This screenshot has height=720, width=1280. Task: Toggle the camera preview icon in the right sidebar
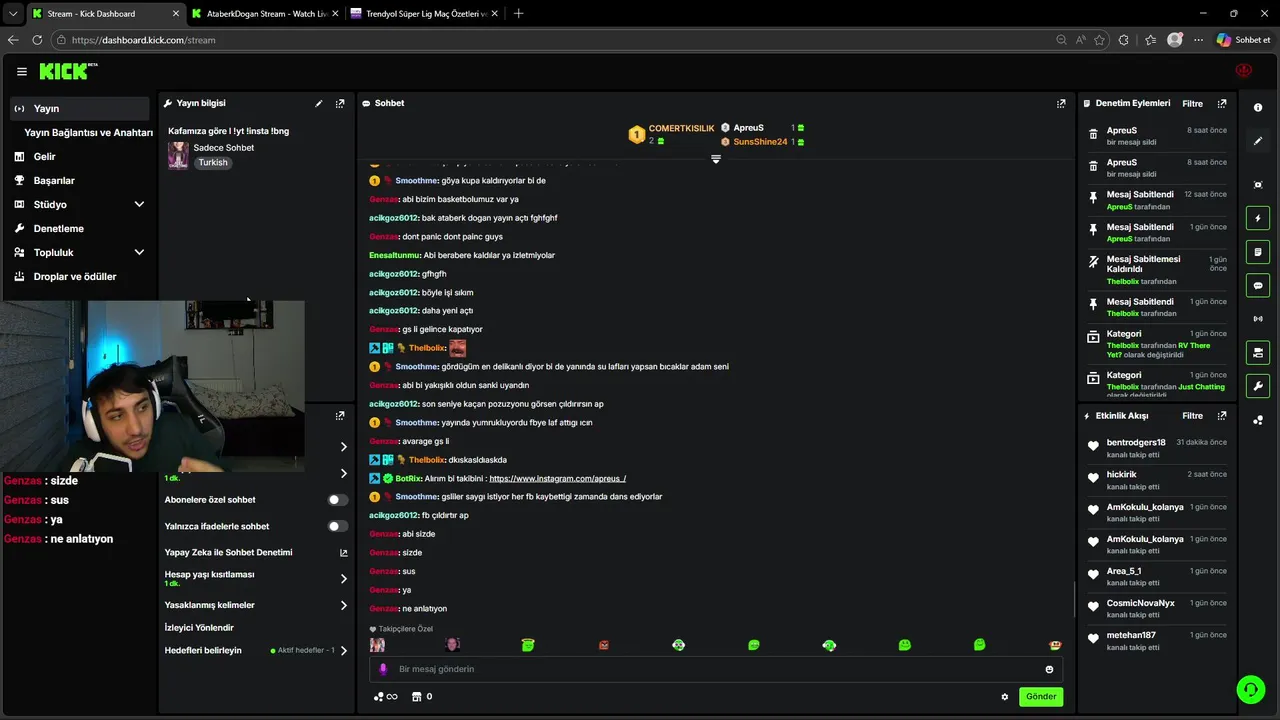click(1258, 353)
